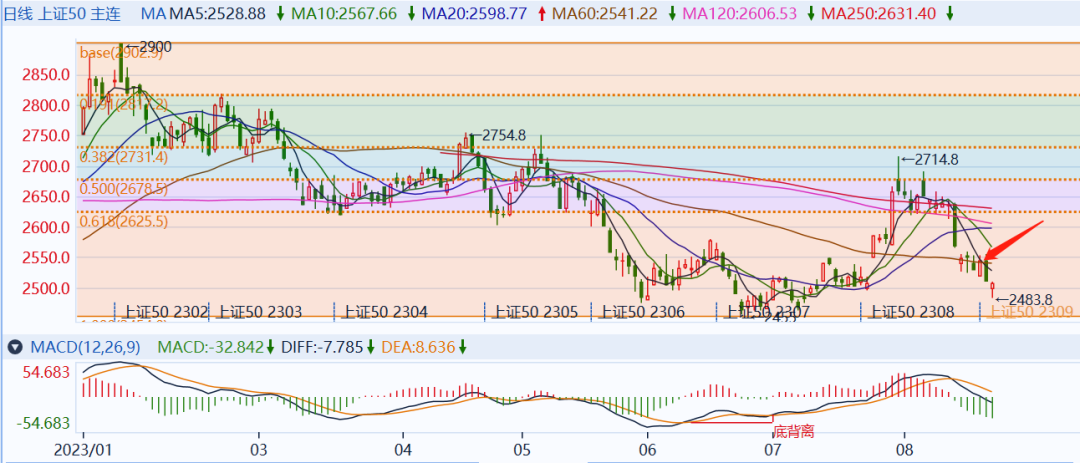Click the 08 month axis label
1080x463 pixels.
coord(904,448)
